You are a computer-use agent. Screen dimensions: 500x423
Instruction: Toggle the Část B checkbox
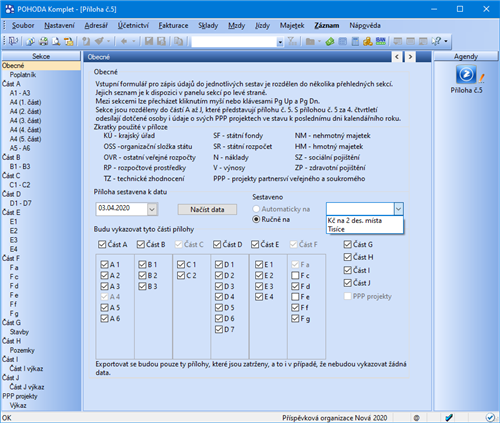pyautogui.click(x=141, y=244)
